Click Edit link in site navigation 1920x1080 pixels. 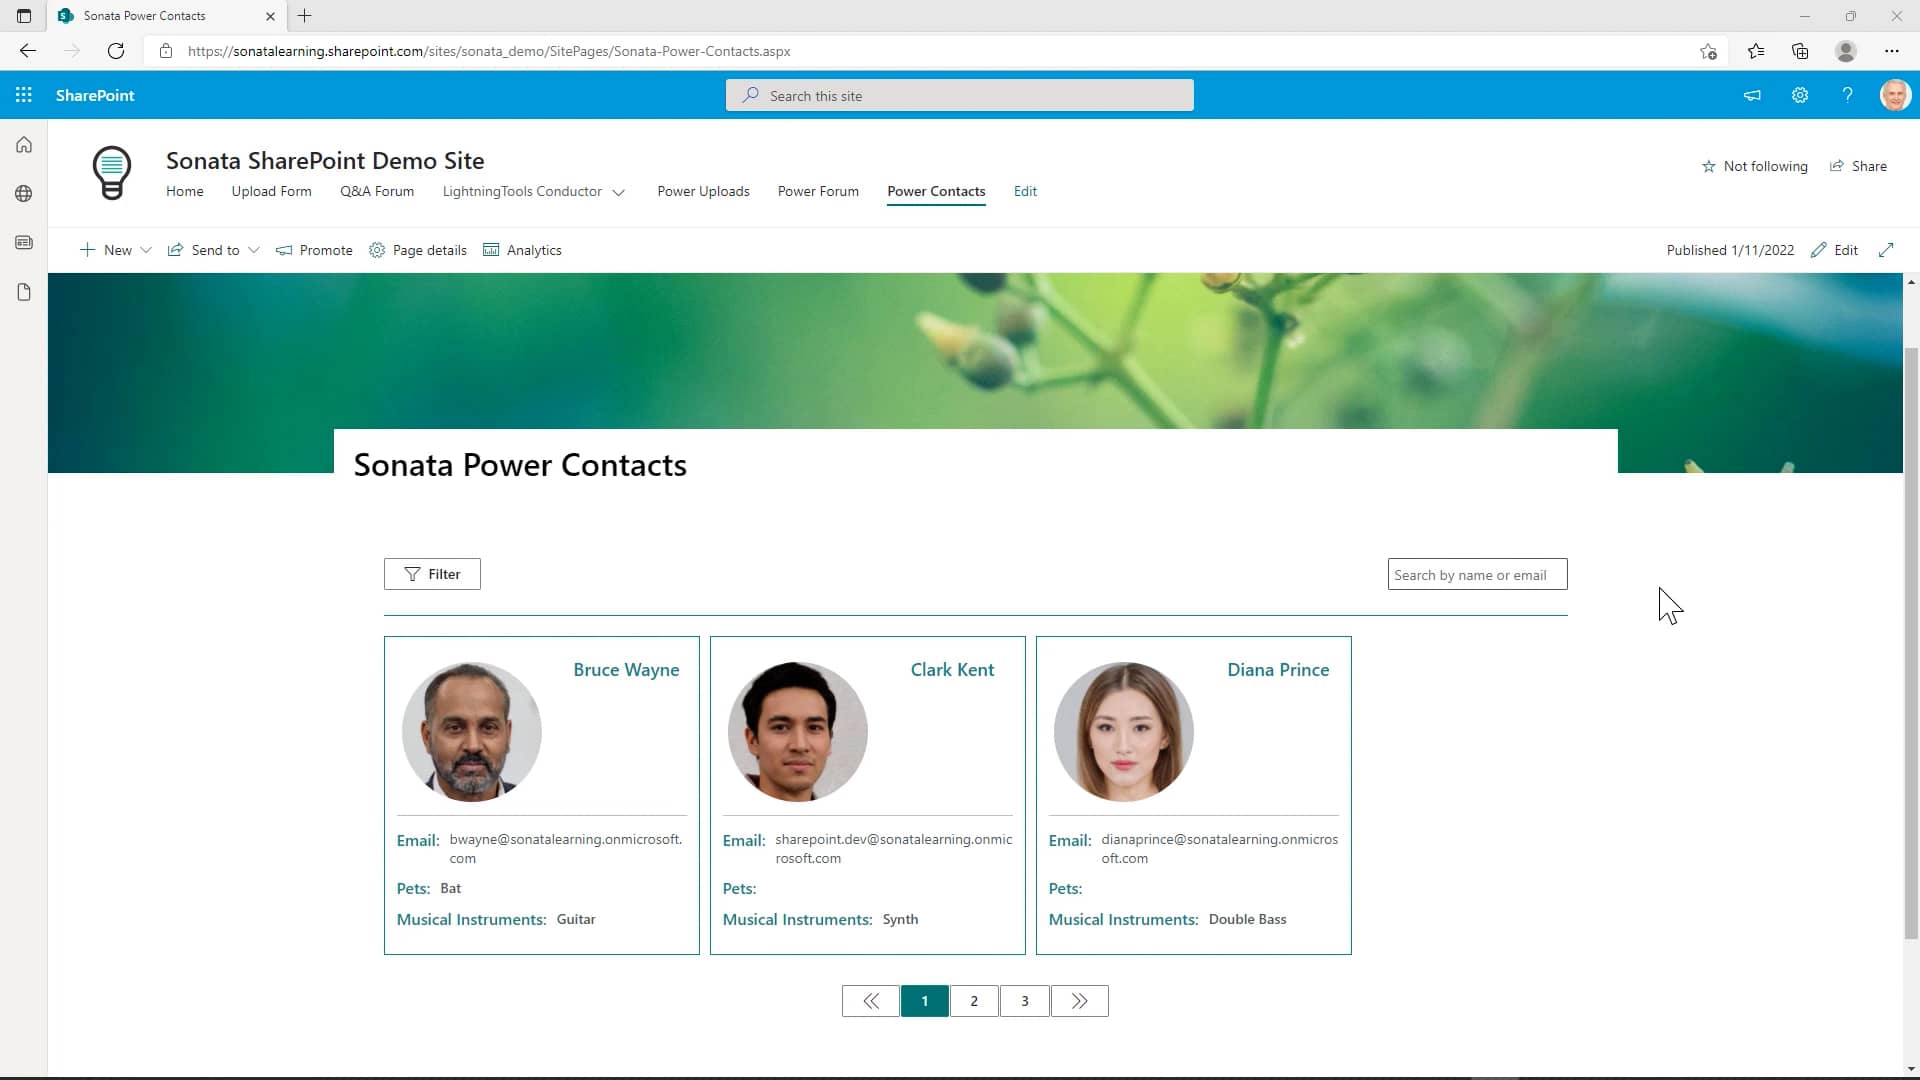(1025, 191)
